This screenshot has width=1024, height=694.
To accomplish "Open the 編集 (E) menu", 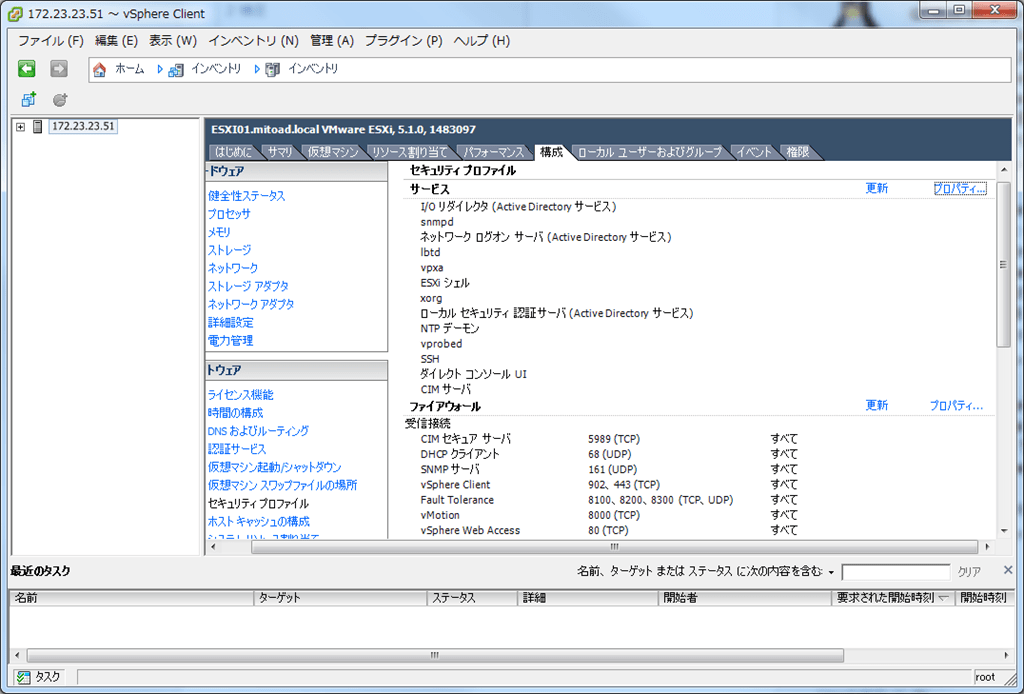I will [x=116, y=40].
